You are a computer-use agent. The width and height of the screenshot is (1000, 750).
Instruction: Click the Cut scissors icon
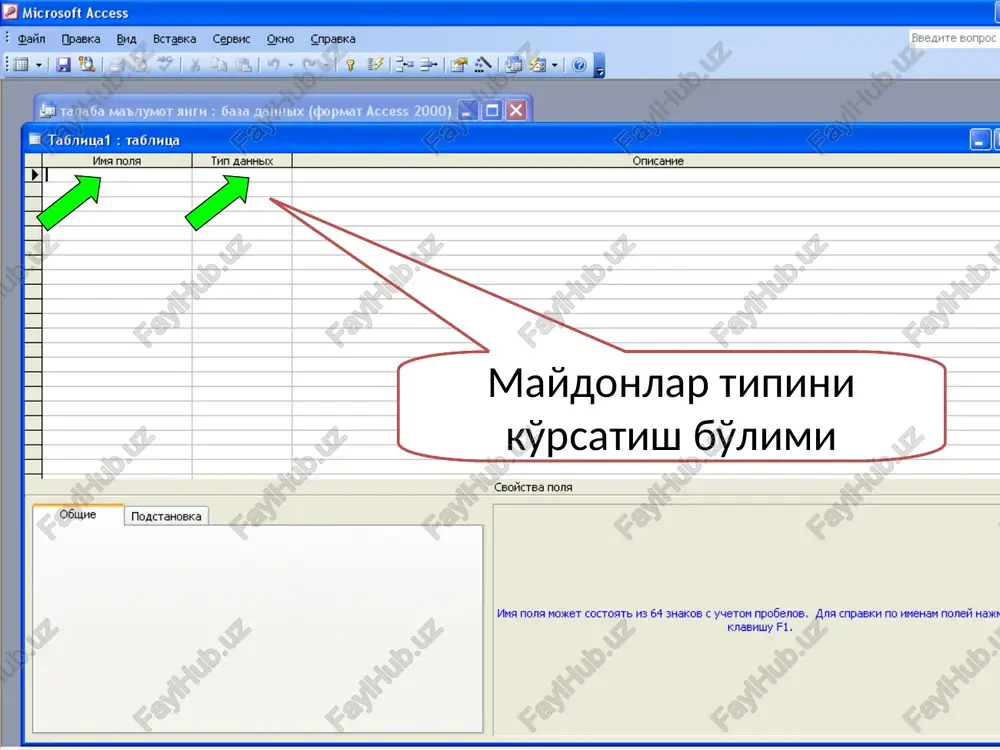(x=195, y=64)
